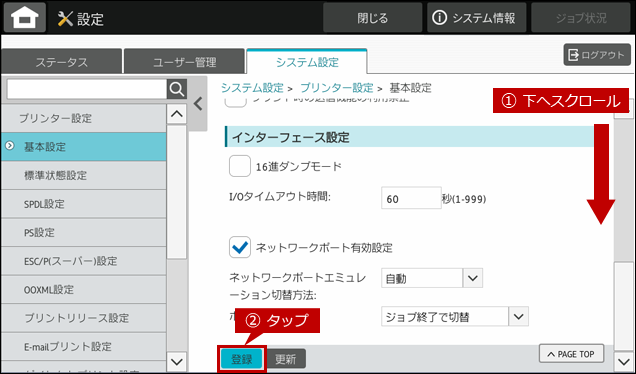The width and height of the screenshot is (636, 374).
Task: Go to the home screen icon
Action: tap(25, 18)
